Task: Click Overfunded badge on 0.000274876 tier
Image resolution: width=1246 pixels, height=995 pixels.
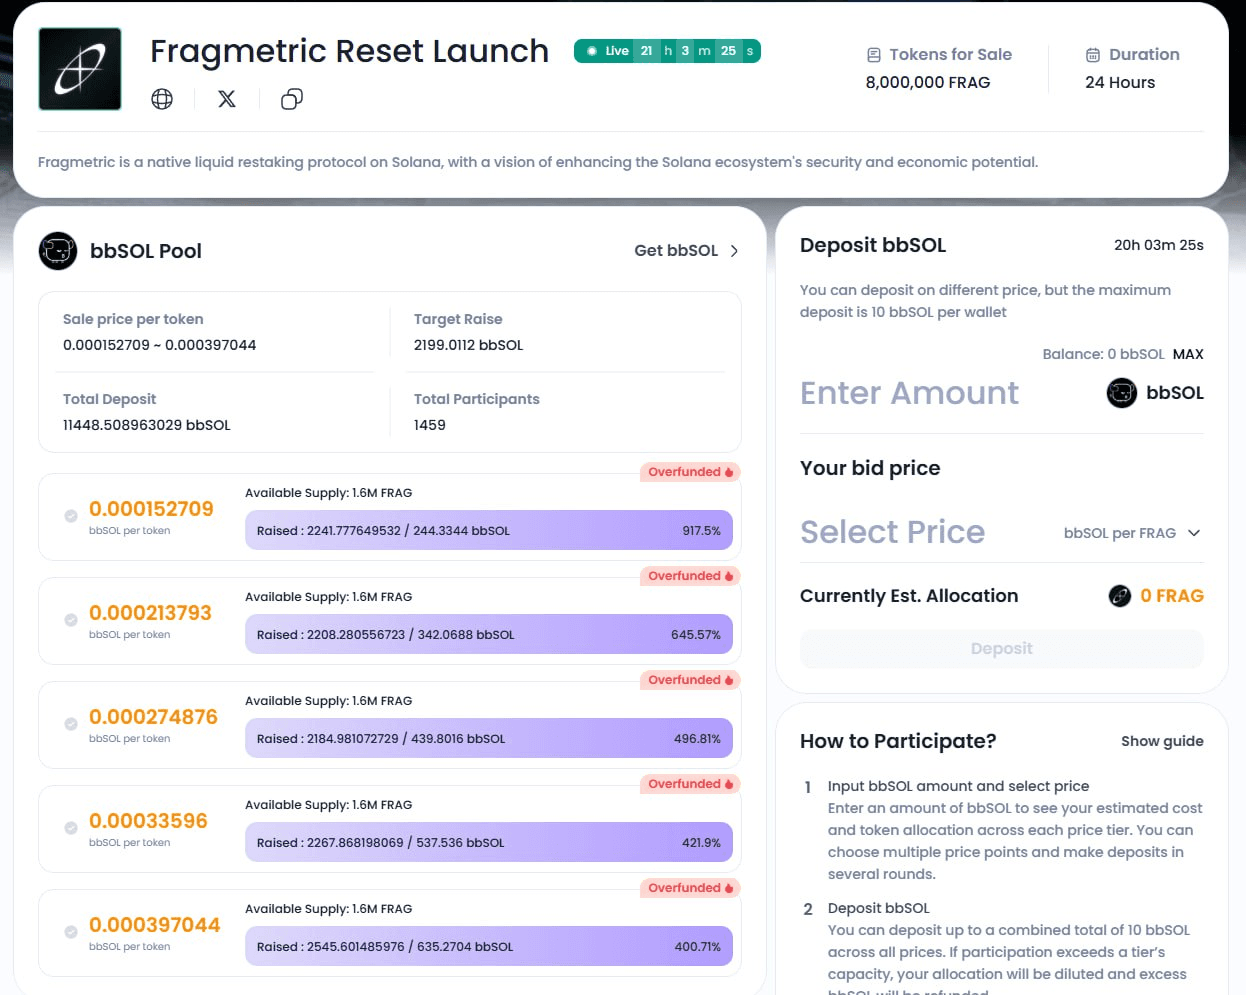Action: (x=690, y=680)
